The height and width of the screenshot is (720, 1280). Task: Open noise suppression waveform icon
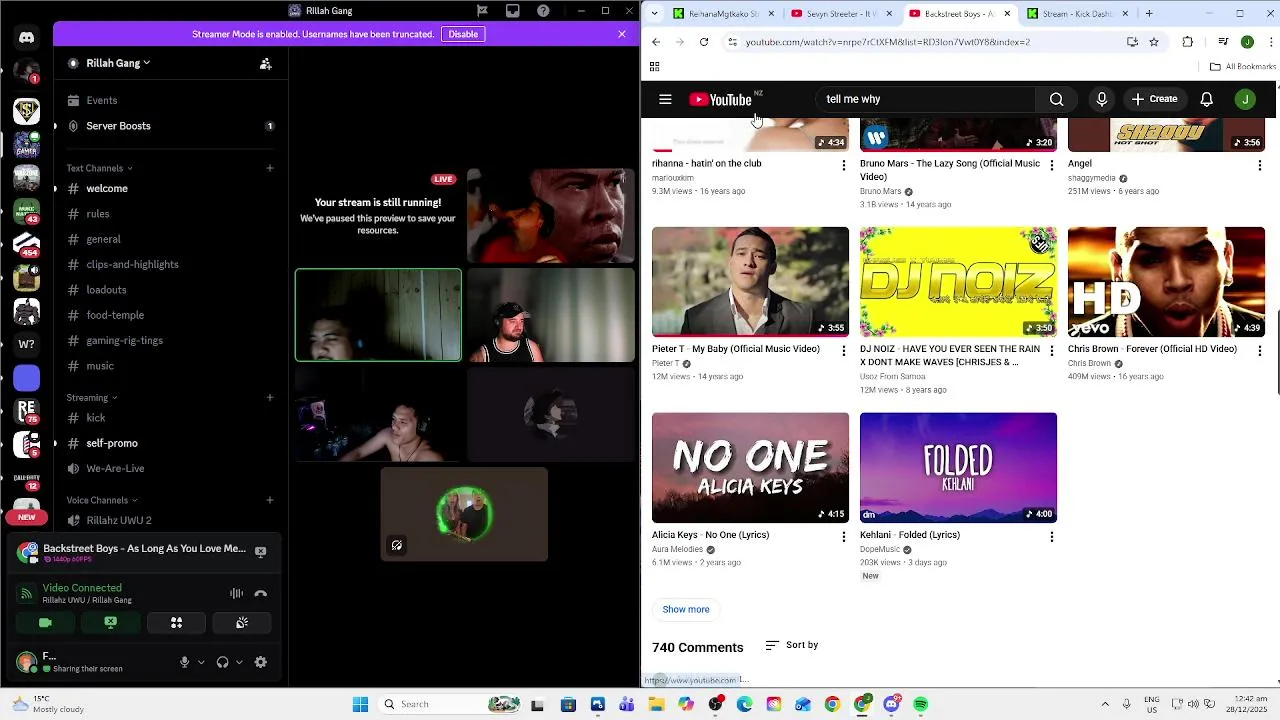pos(237,594)
